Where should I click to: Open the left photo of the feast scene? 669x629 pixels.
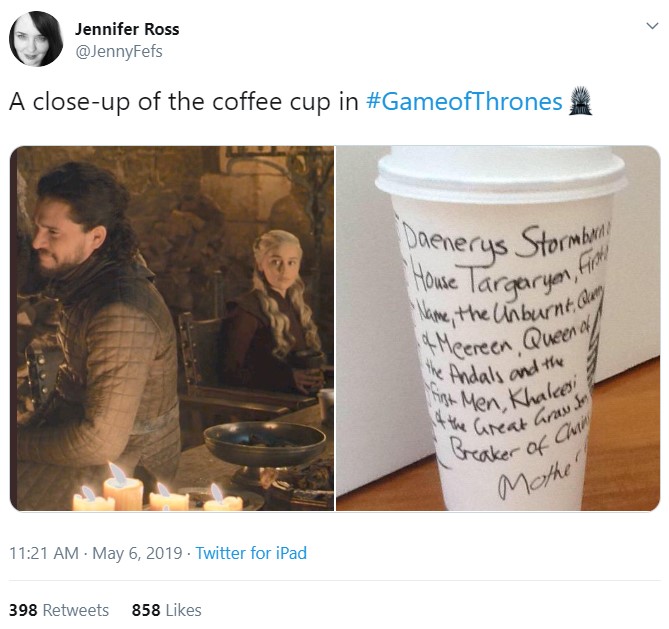click(172, 328)
